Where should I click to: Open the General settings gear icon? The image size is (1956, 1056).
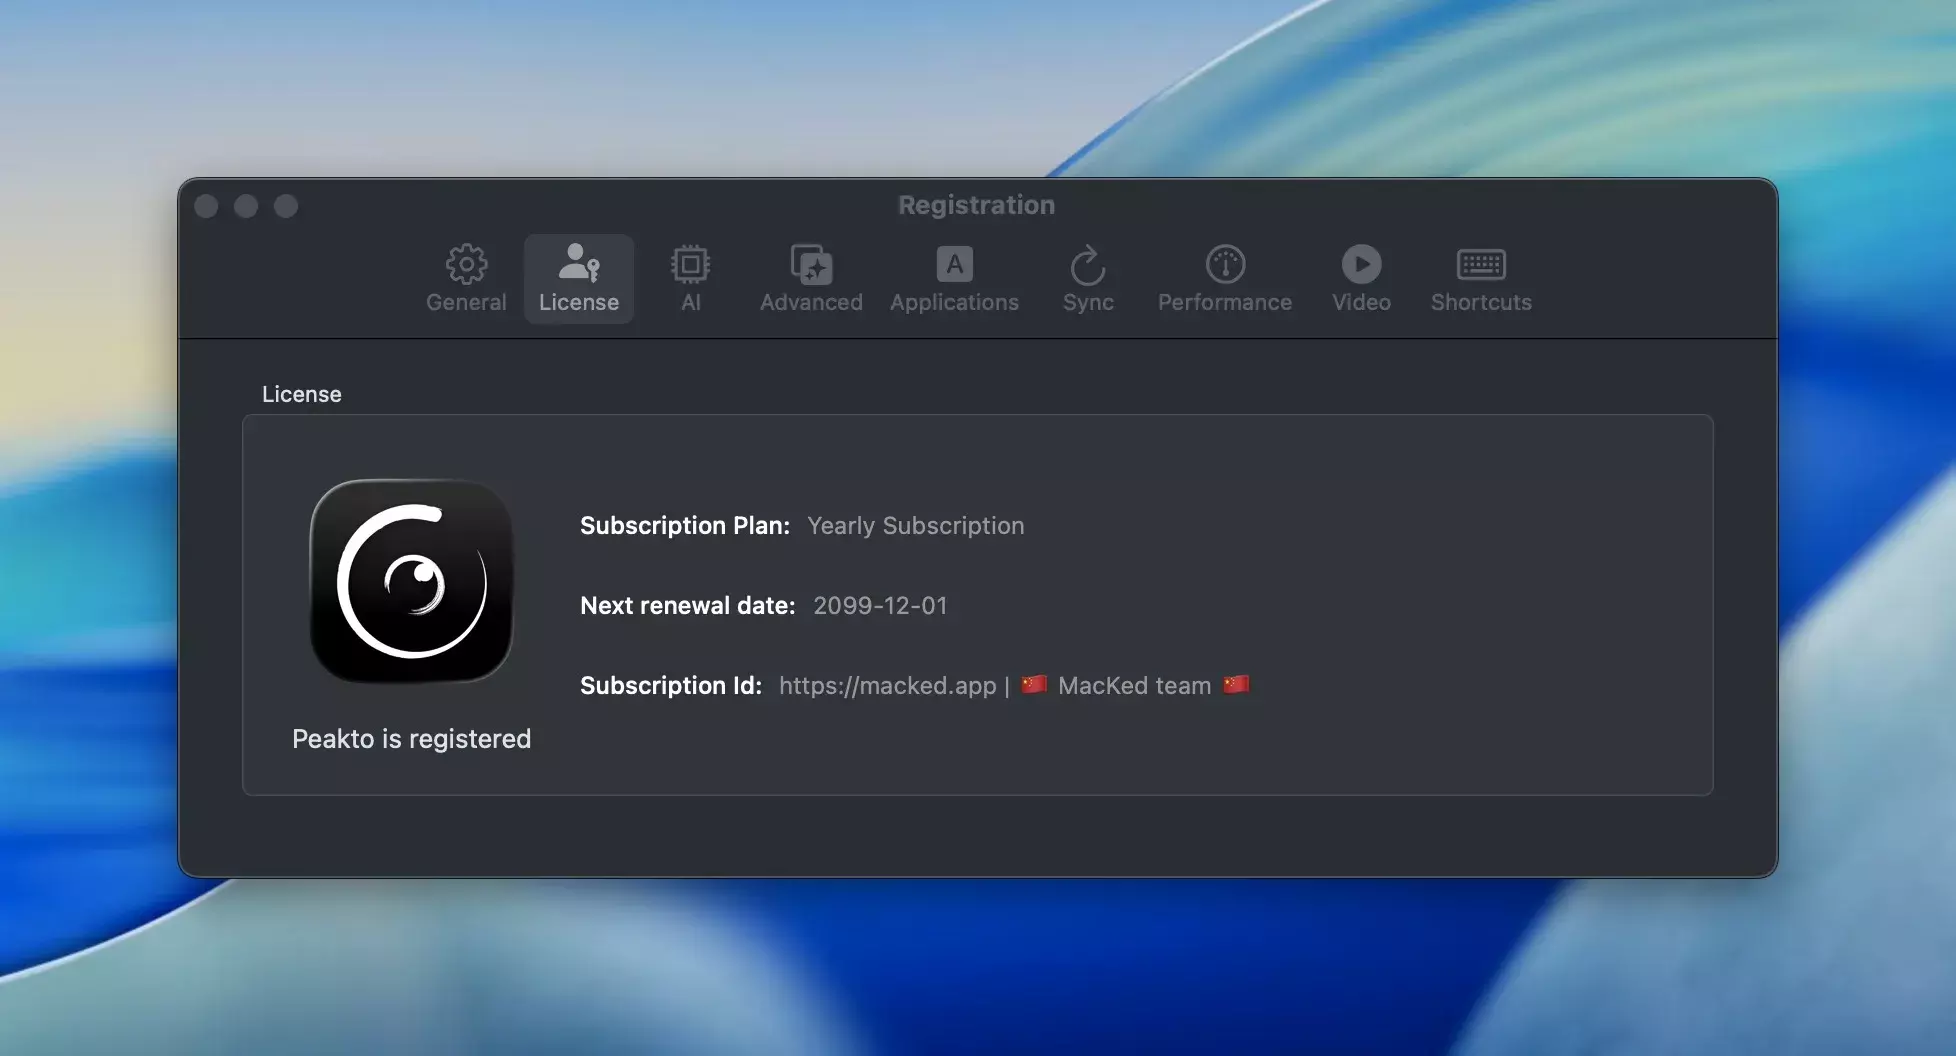(466, 266)
